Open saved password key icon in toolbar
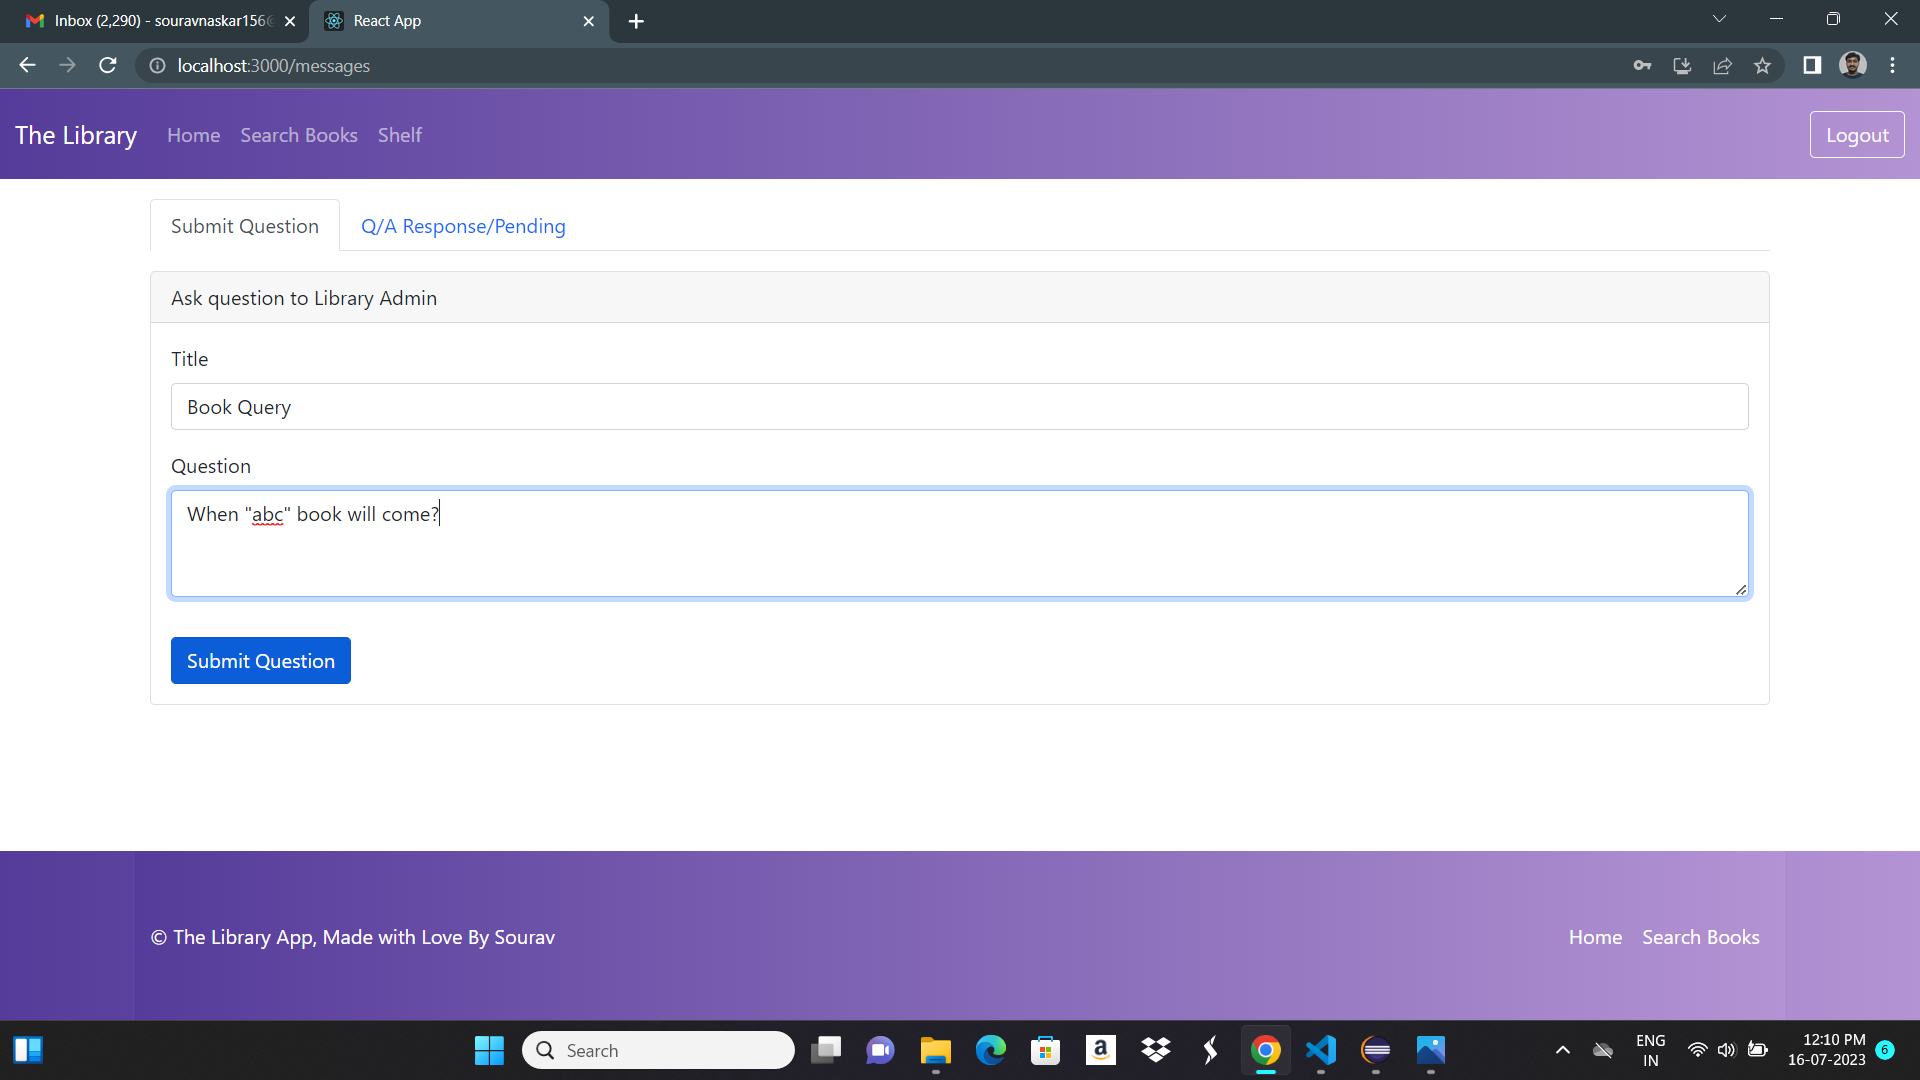 pyautogui.click(x=1642, y=65)
